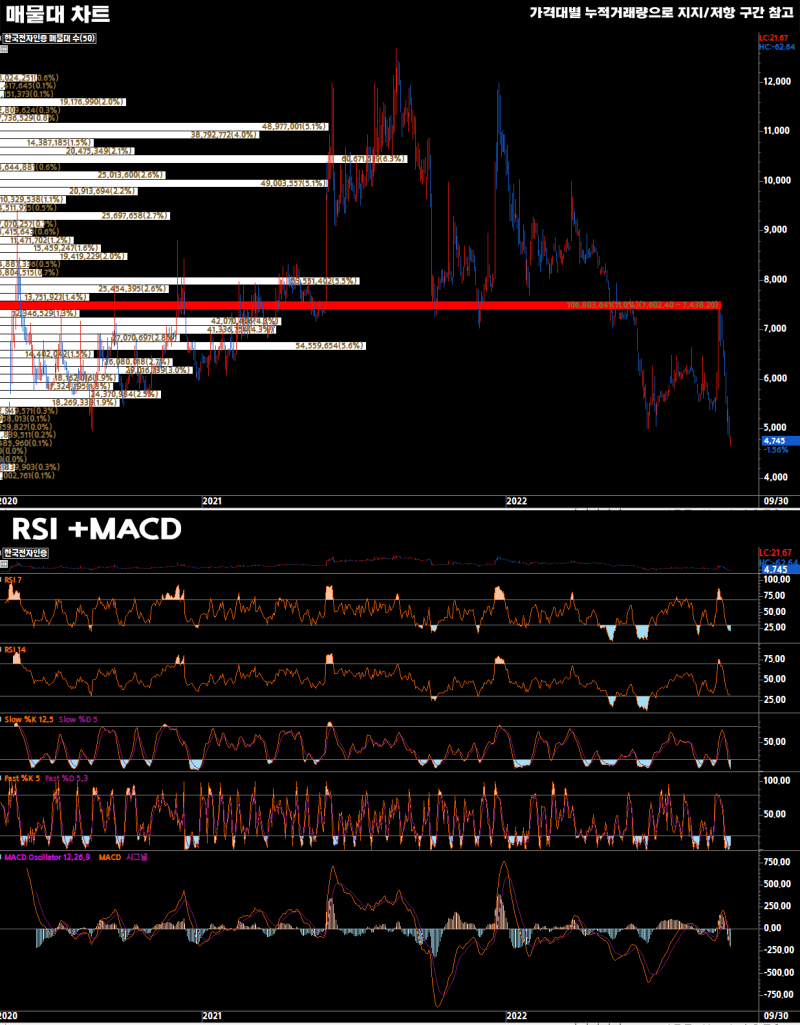
Task: Click LC:21.67 label above the price chart
Action: (x=776, y=39)
